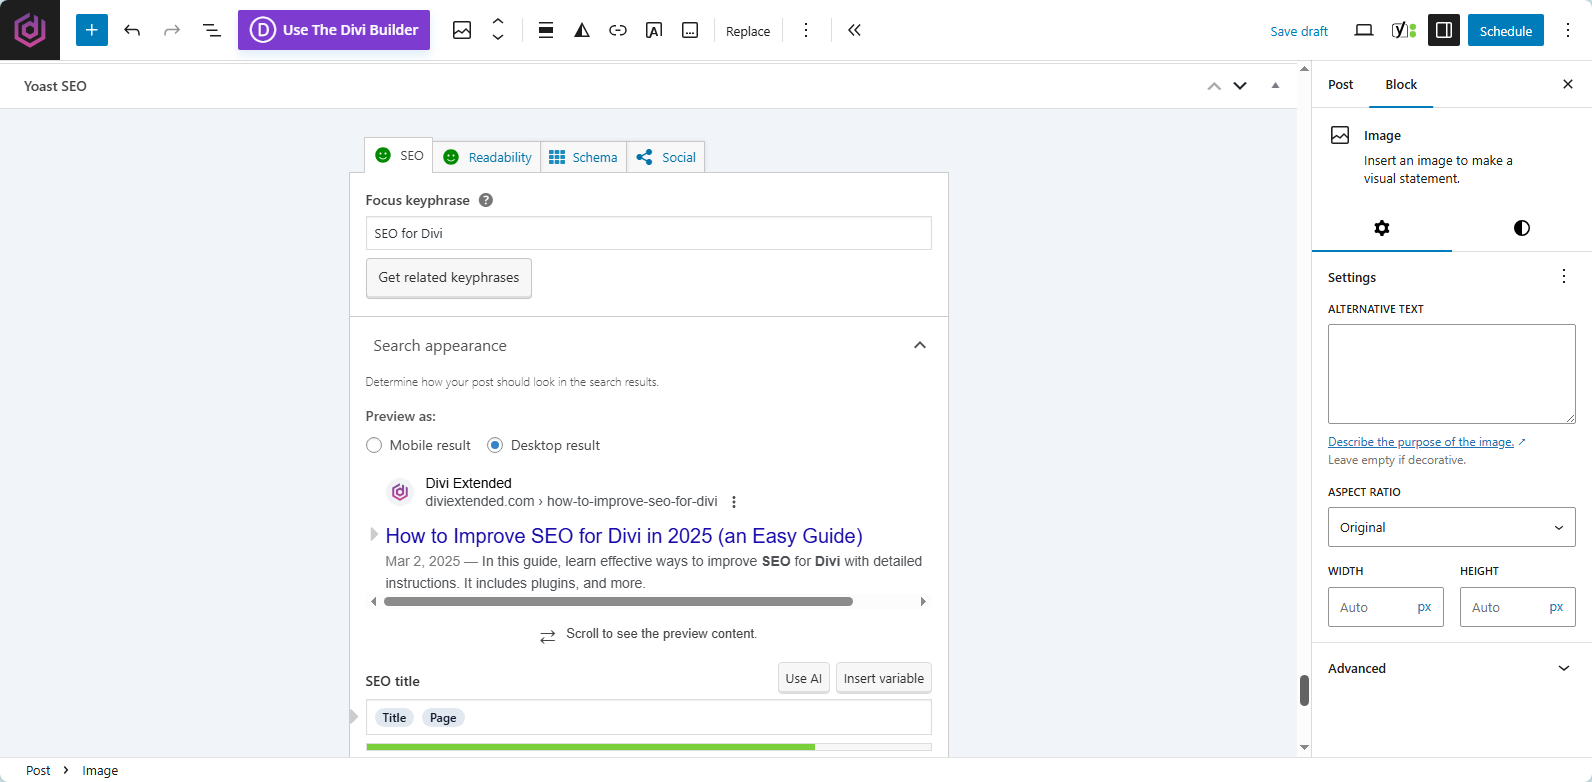Change the Width unit px

[x=1425, y=607]
